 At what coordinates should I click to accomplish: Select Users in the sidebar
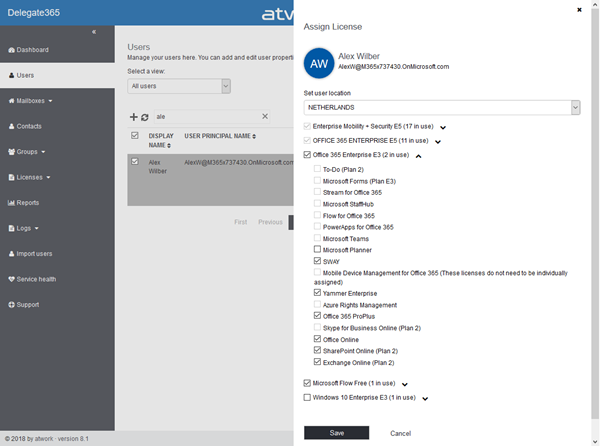click(21, 75)
